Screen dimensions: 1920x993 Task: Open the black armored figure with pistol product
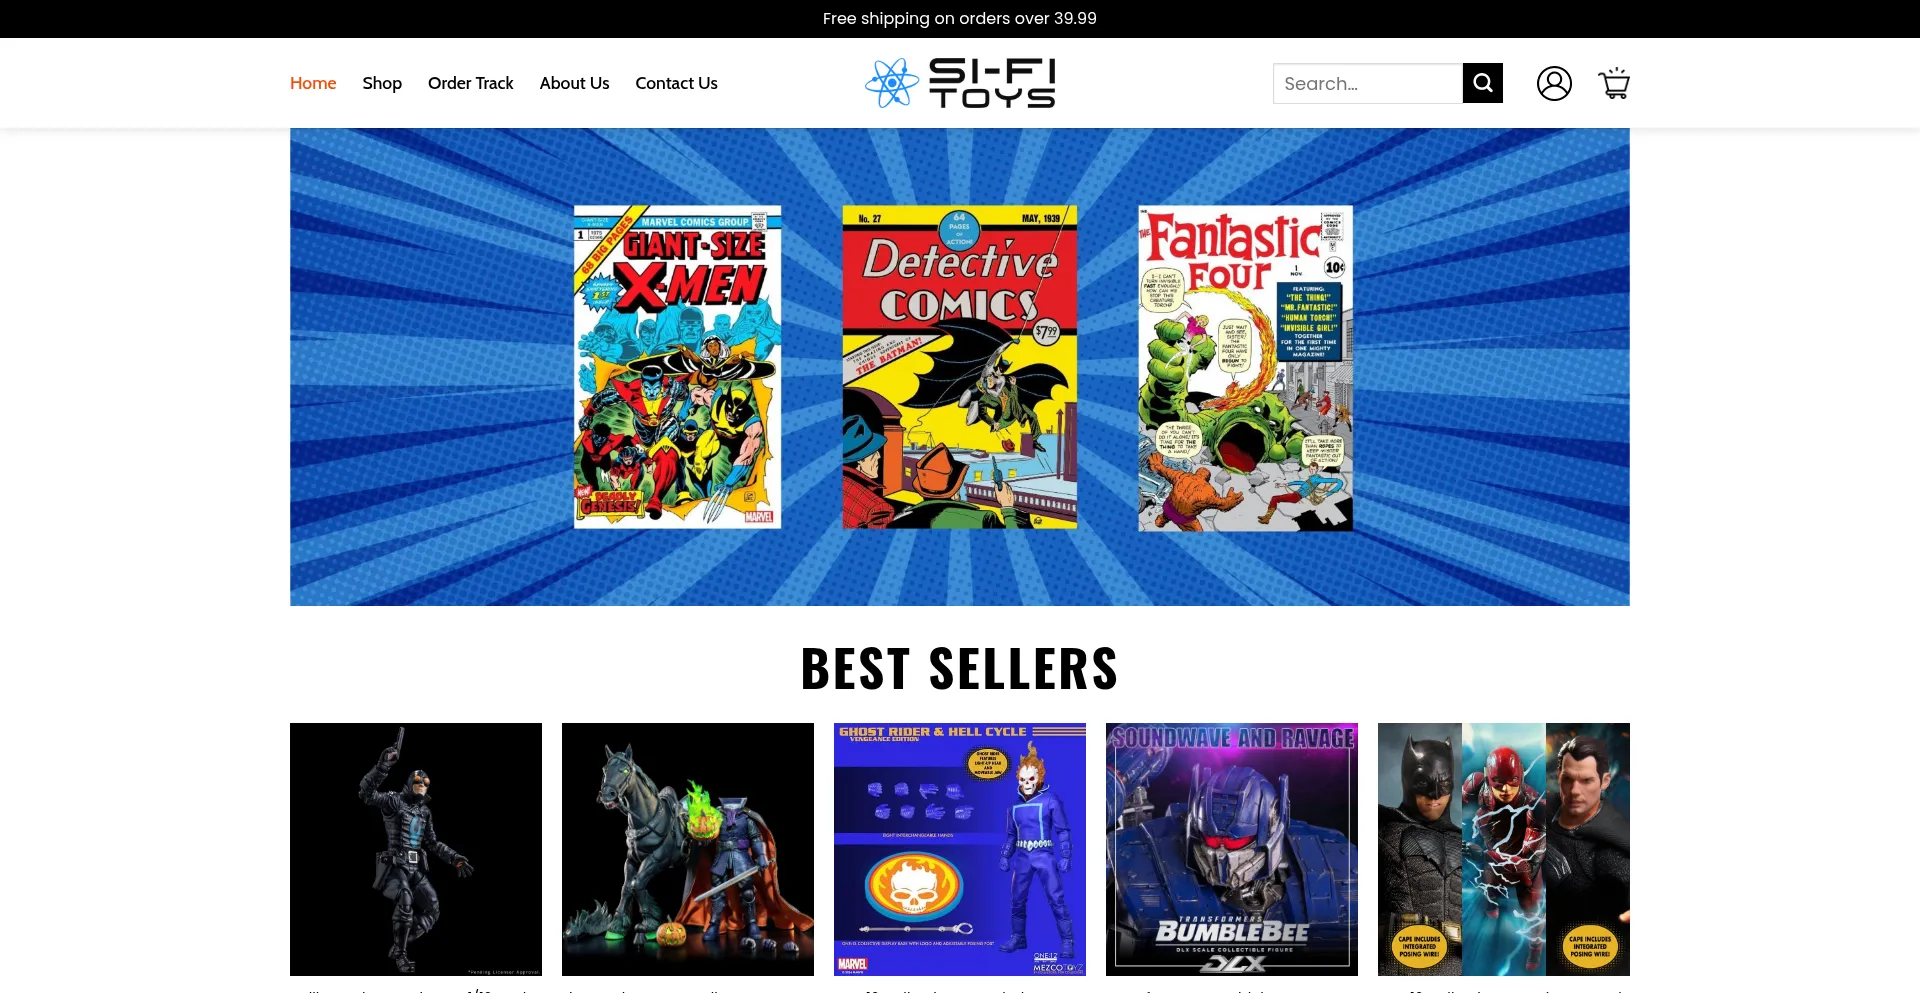[416, 849]
